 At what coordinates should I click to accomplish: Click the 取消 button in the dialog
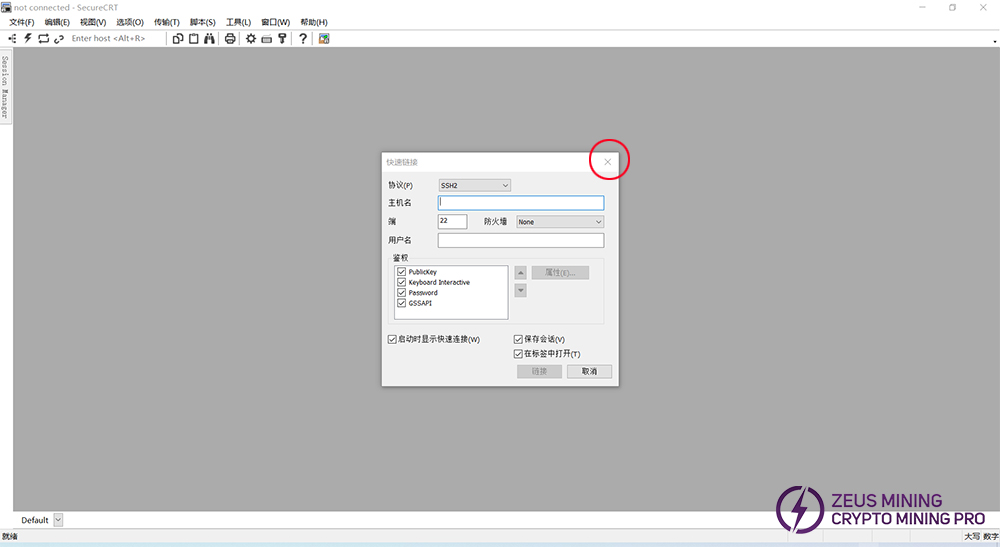coord(589,371)
